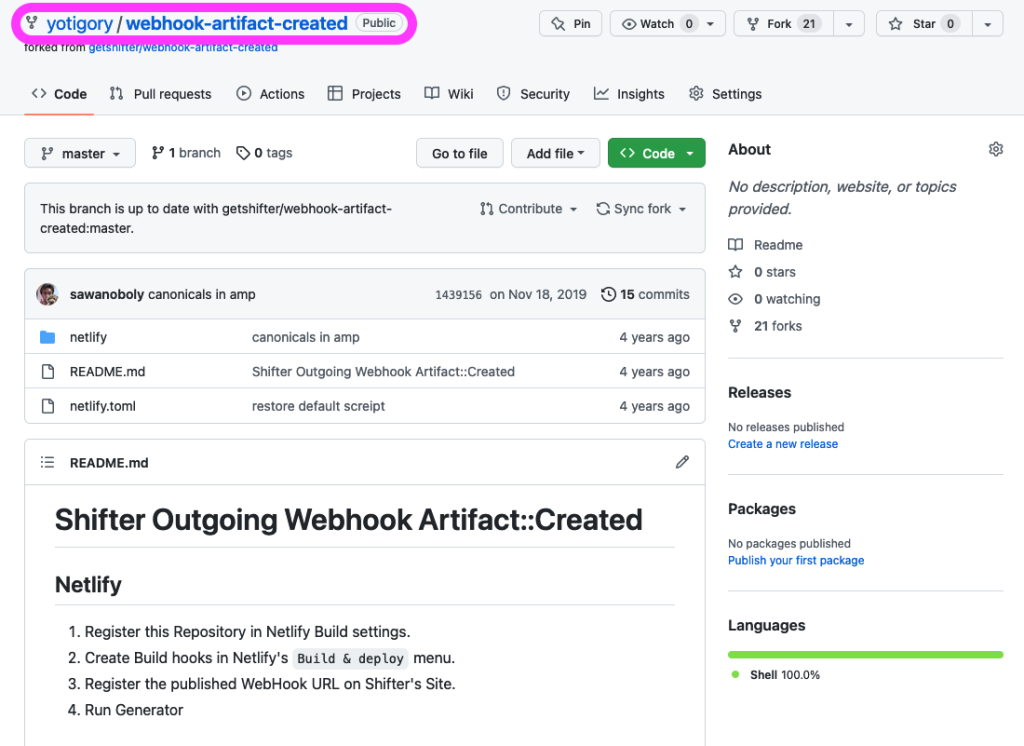View the 1 branch link

186,153
